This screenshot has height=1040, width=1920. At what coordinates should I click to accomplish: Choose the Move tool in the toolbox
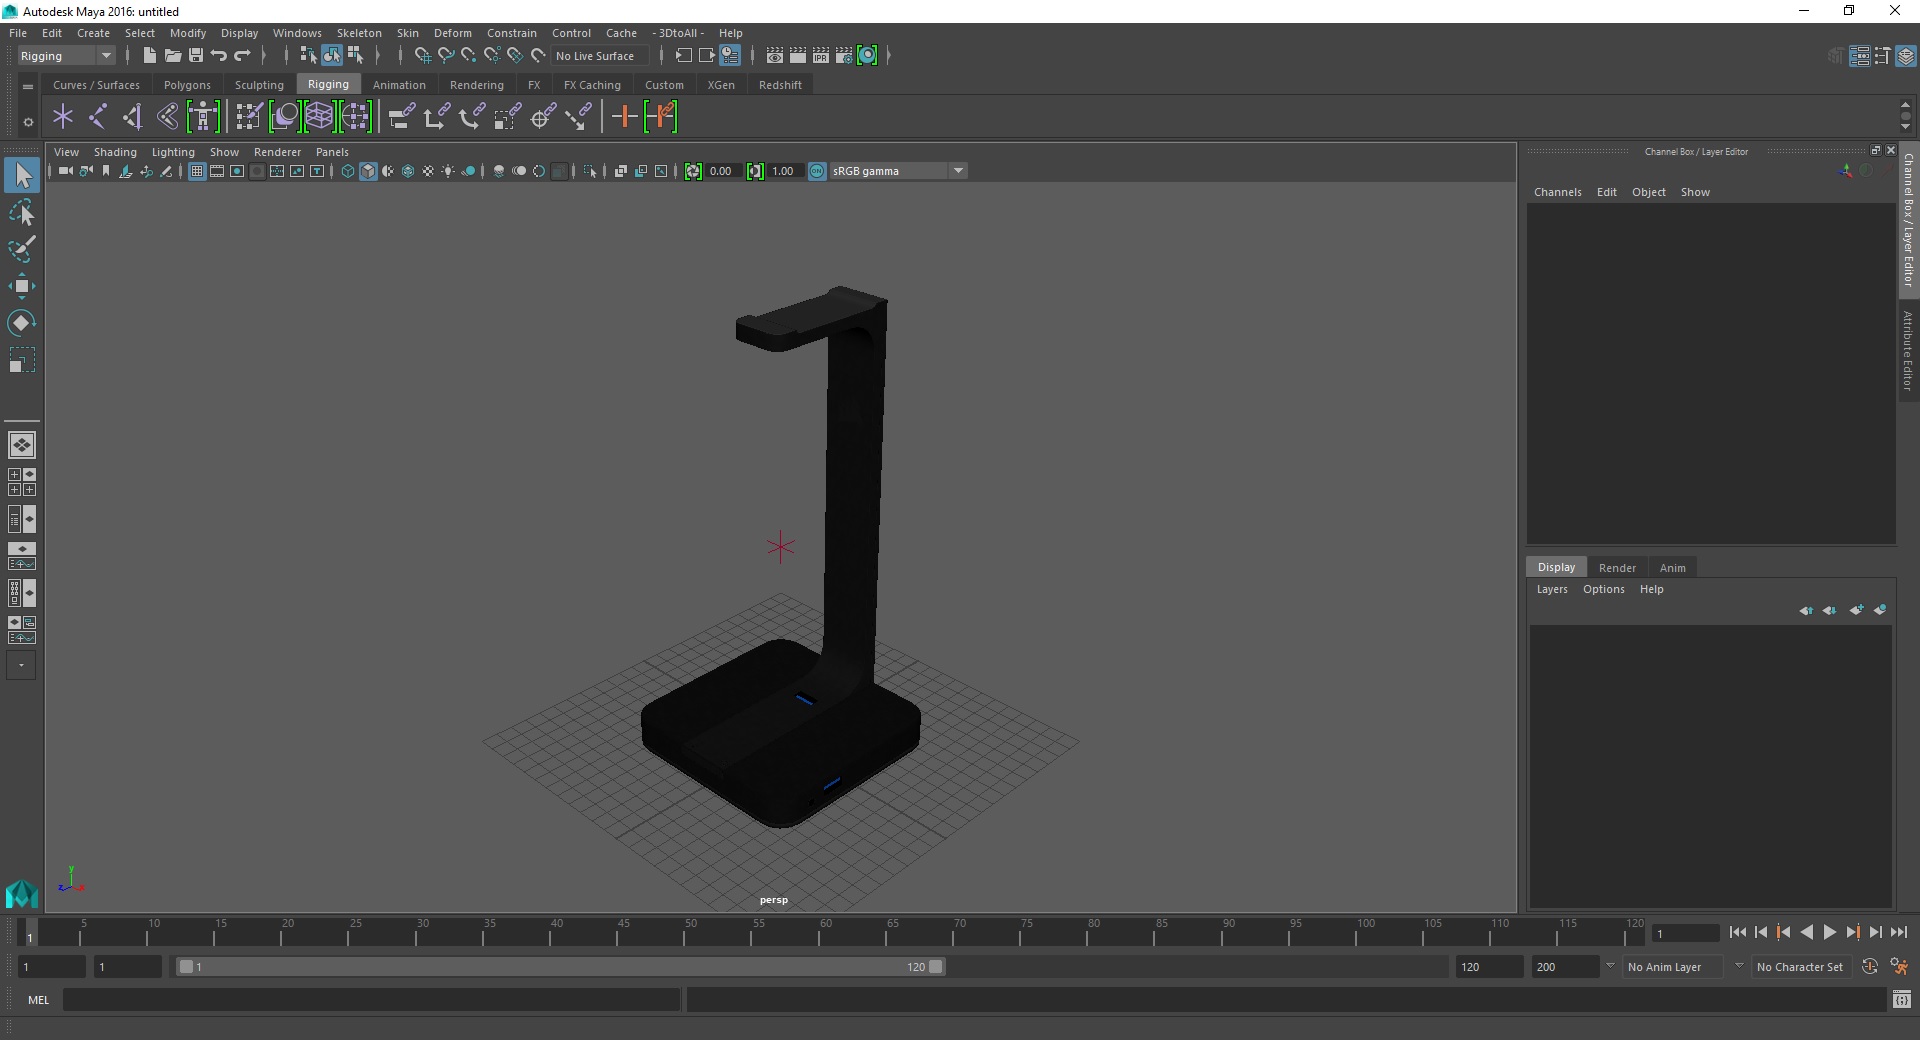[22, 286]
